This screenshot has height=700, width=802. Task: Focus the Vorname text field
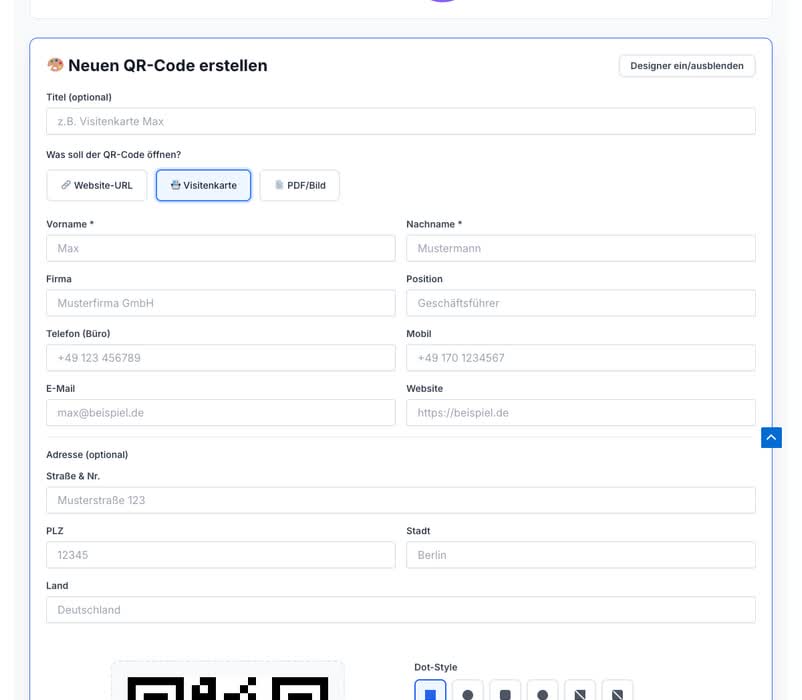pyautogui.click(x=220, y=248)
